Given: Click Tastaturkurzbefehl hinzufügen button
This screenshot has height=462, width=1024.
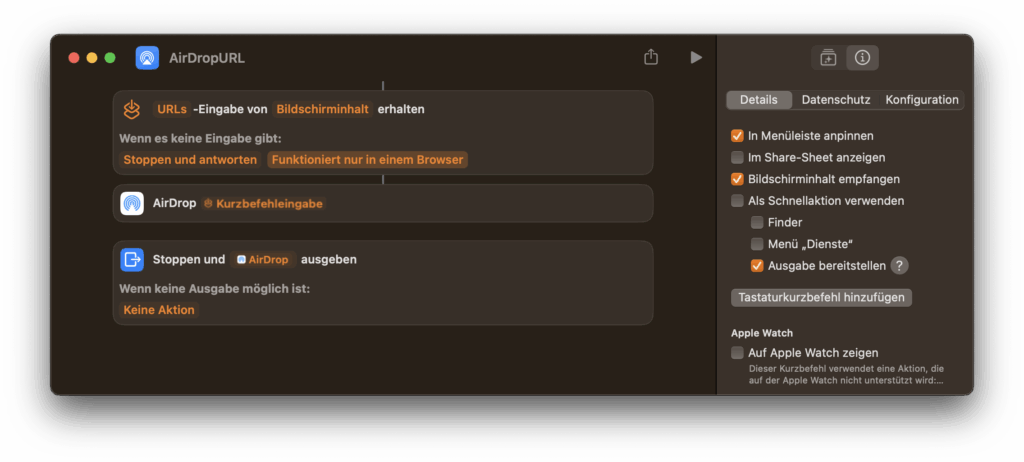Looking at the screenshot, I should tap(821, 297).
